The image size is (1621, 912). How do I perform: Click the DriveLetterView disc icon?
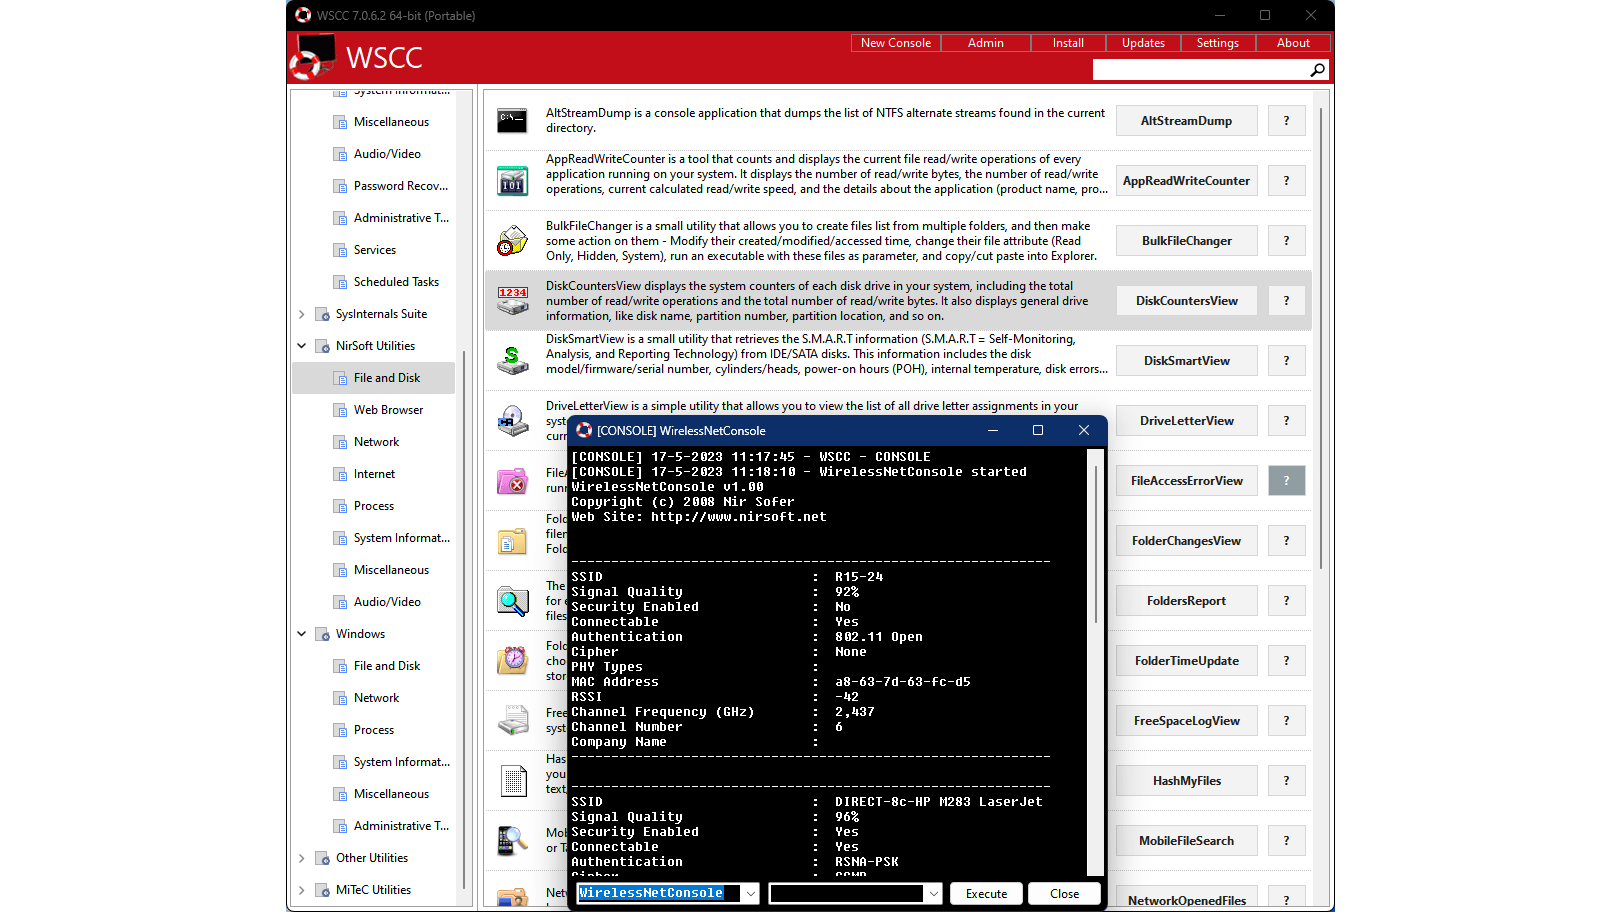point(512,421)
